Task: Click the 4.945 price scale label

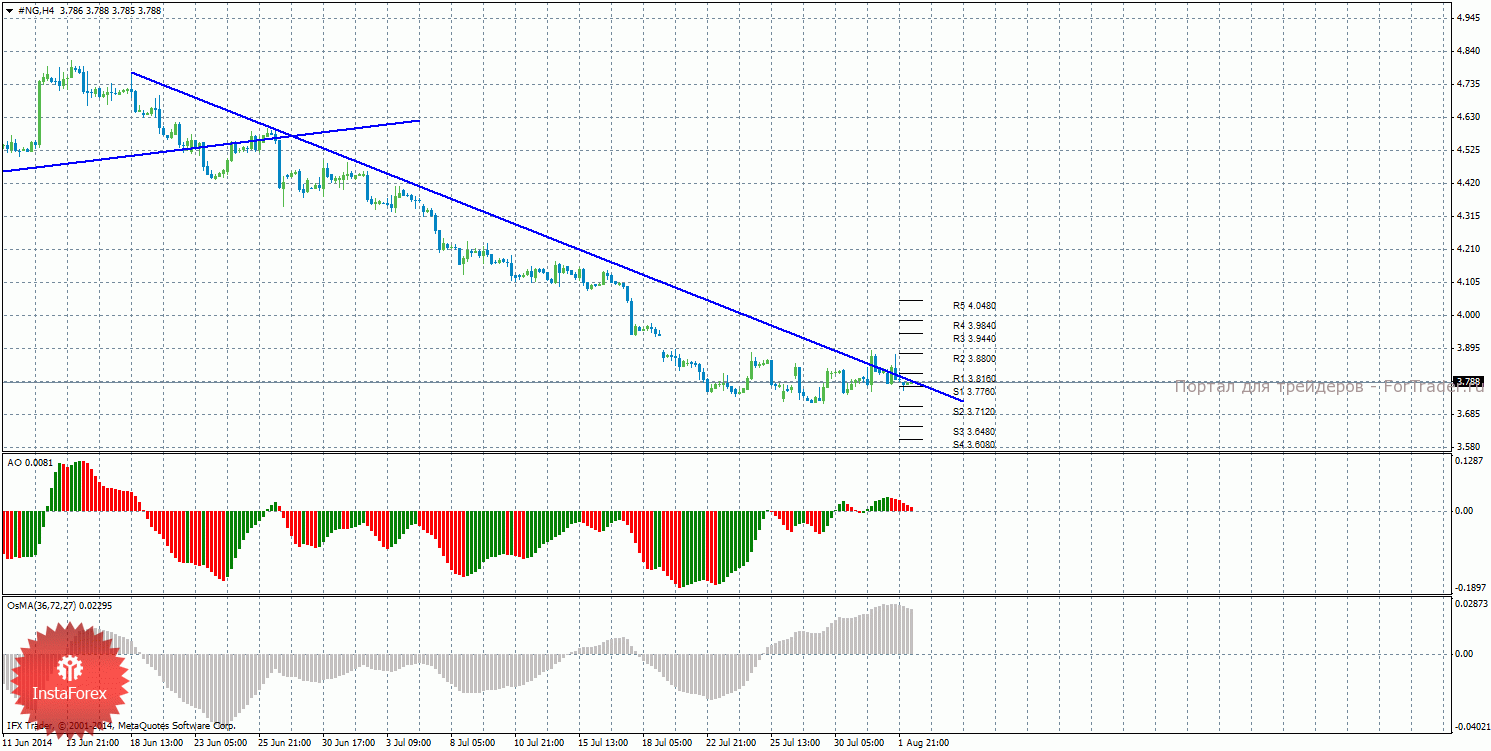Action: point(1468,18)
